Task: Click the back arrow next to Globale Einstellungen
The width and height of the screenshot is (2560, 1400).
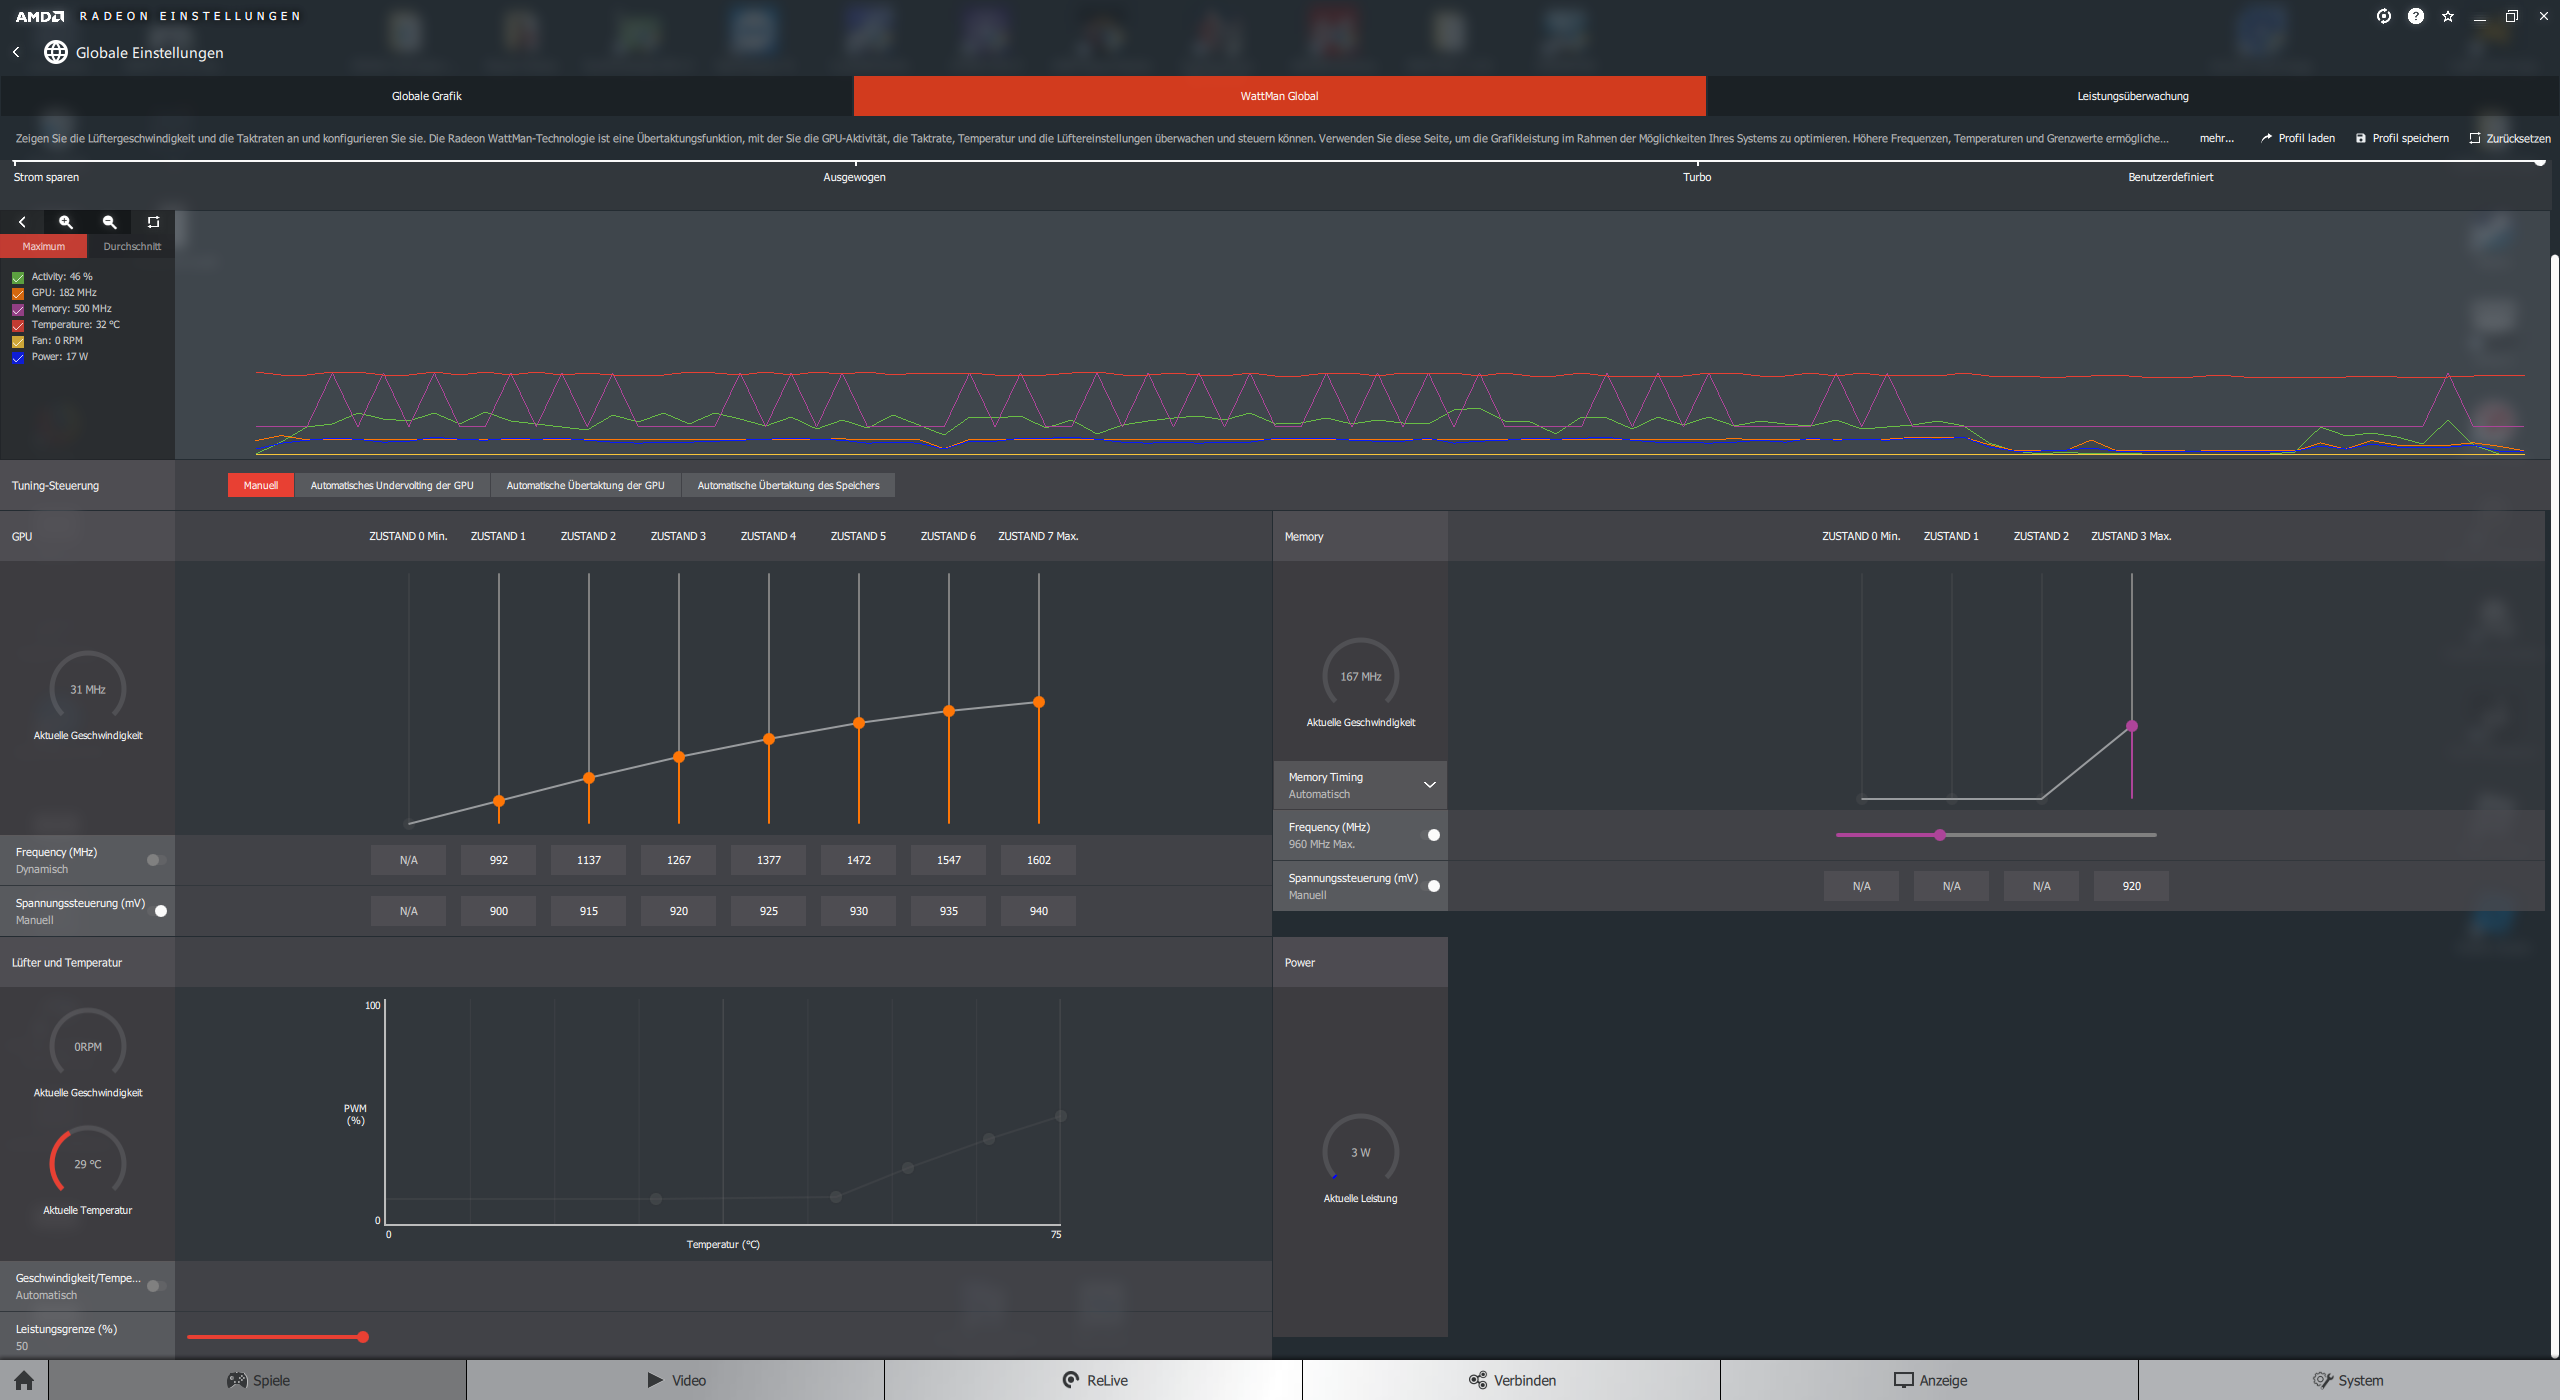Action: pos(17,52)
